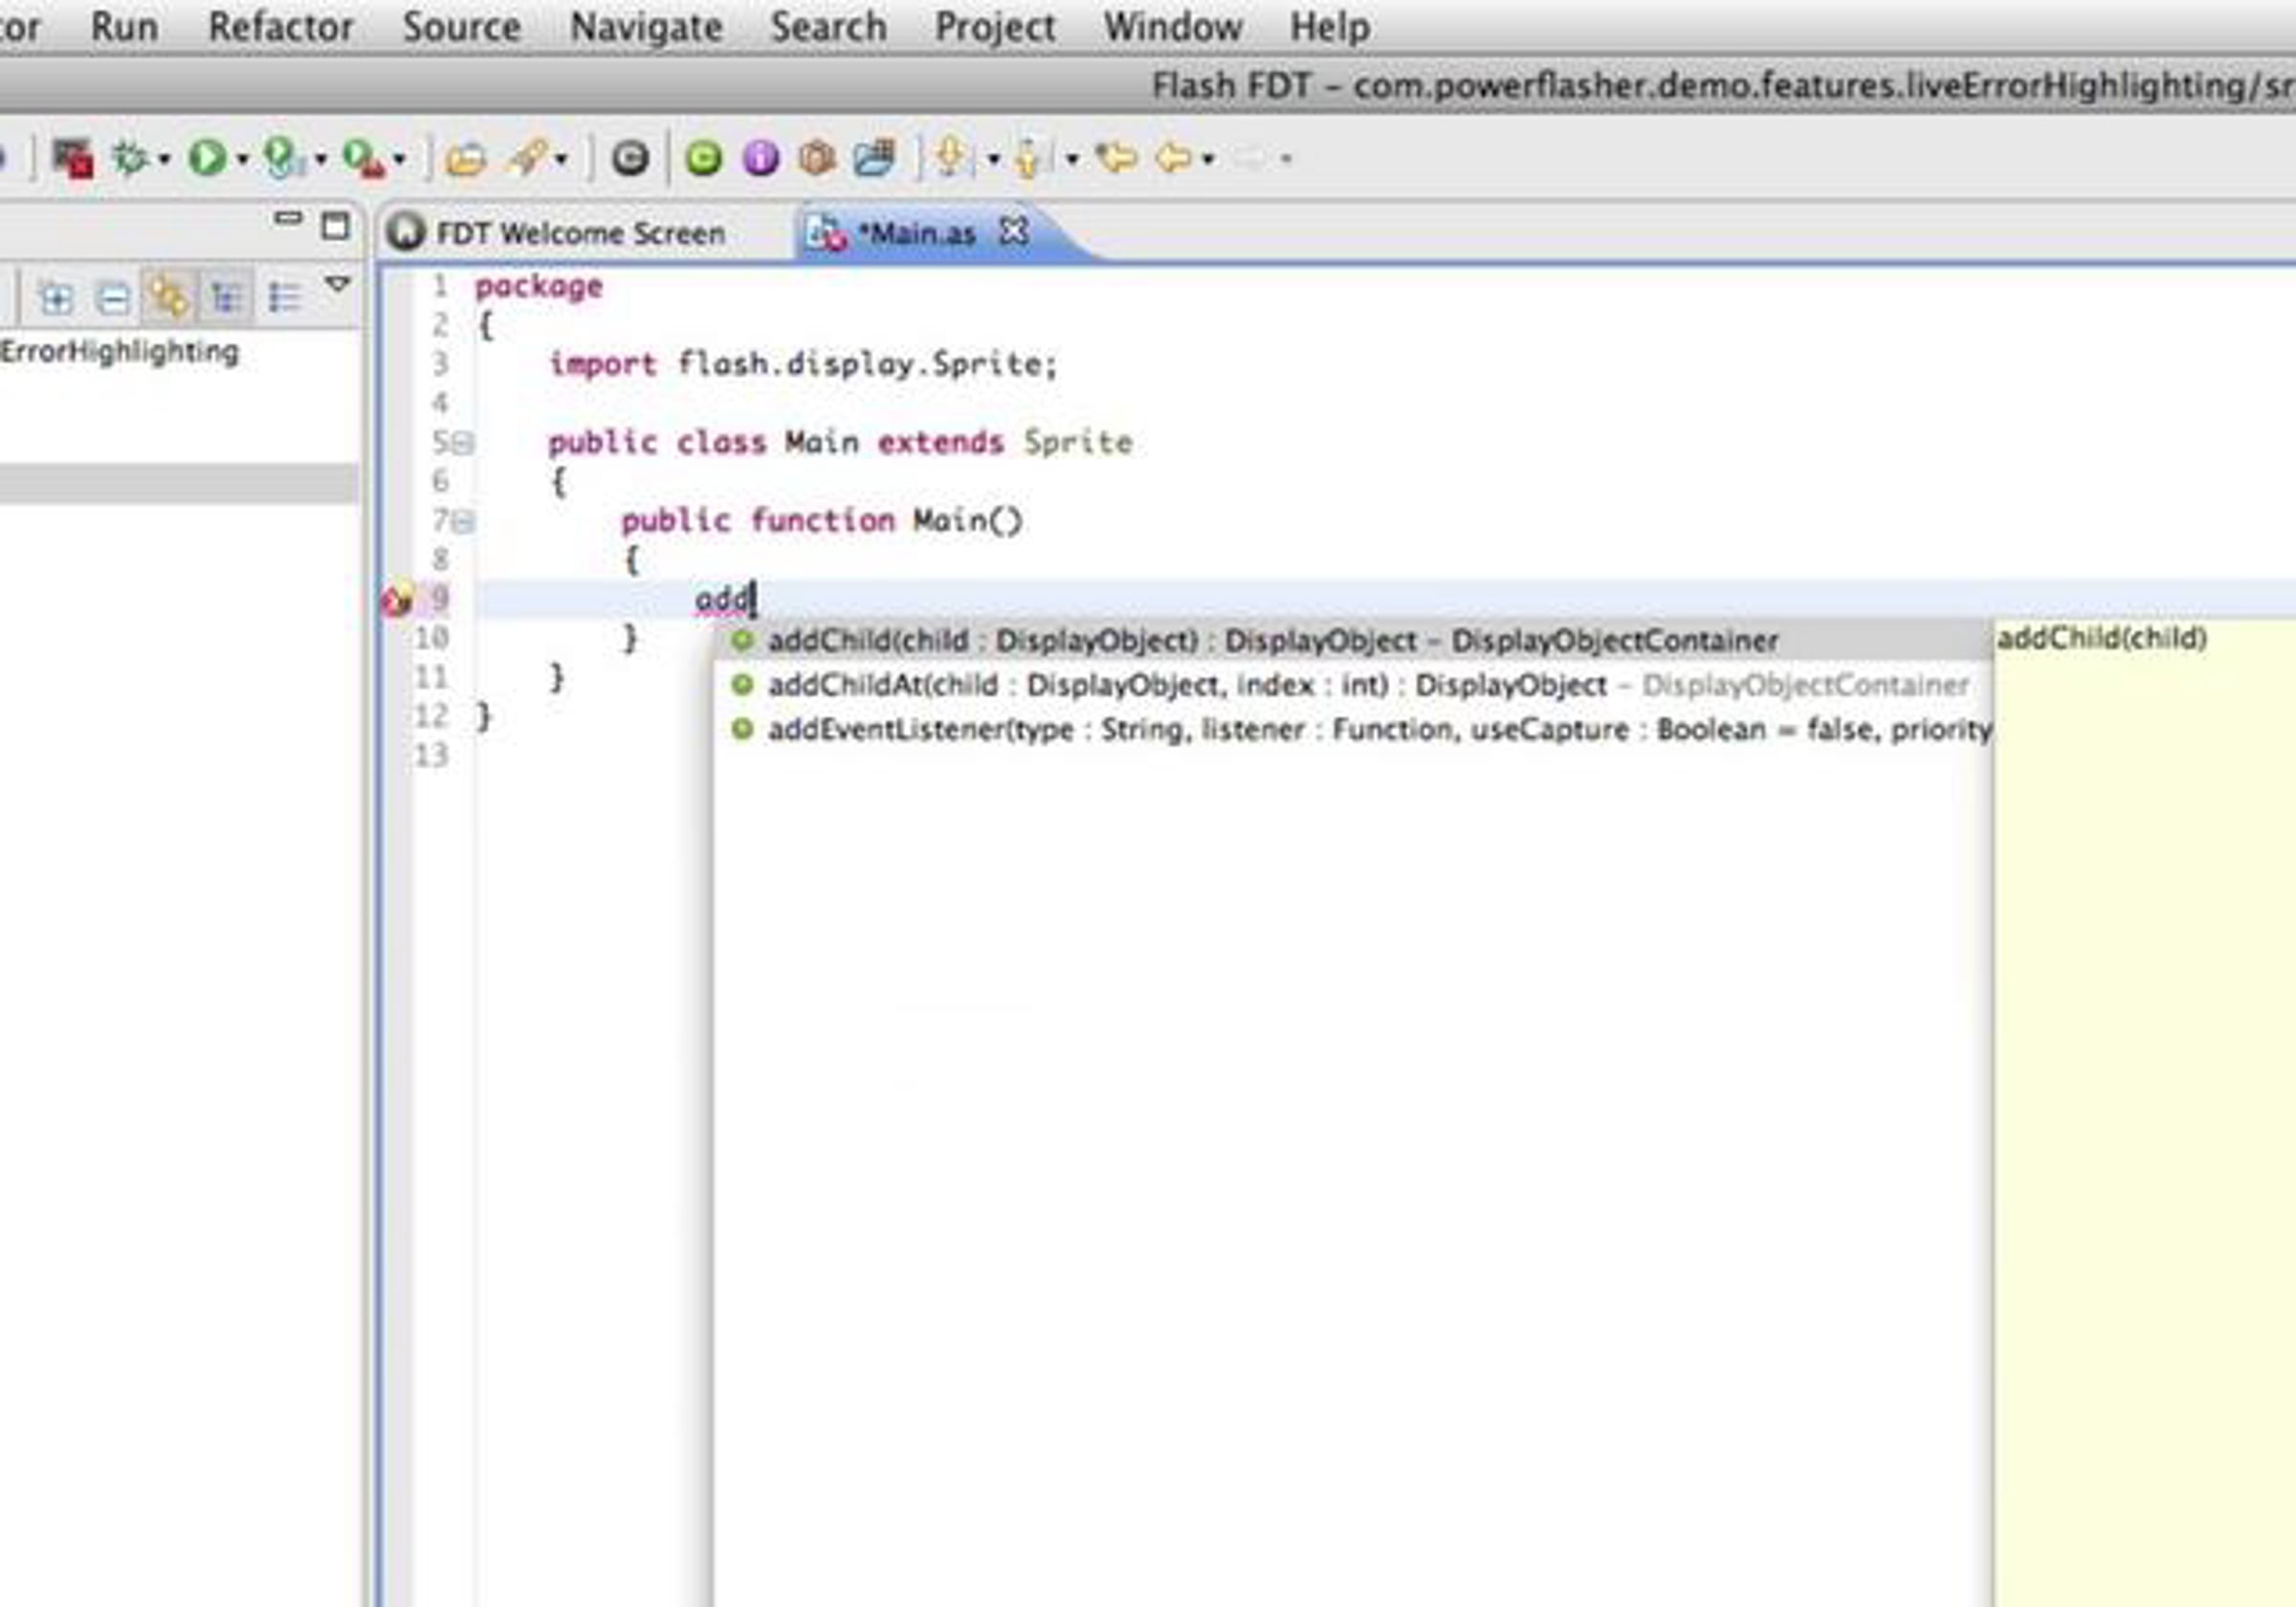Open the Refactor menu
Viewport: 2296px width, 1607px height.
pyautogui.click(x=280, y=27)
